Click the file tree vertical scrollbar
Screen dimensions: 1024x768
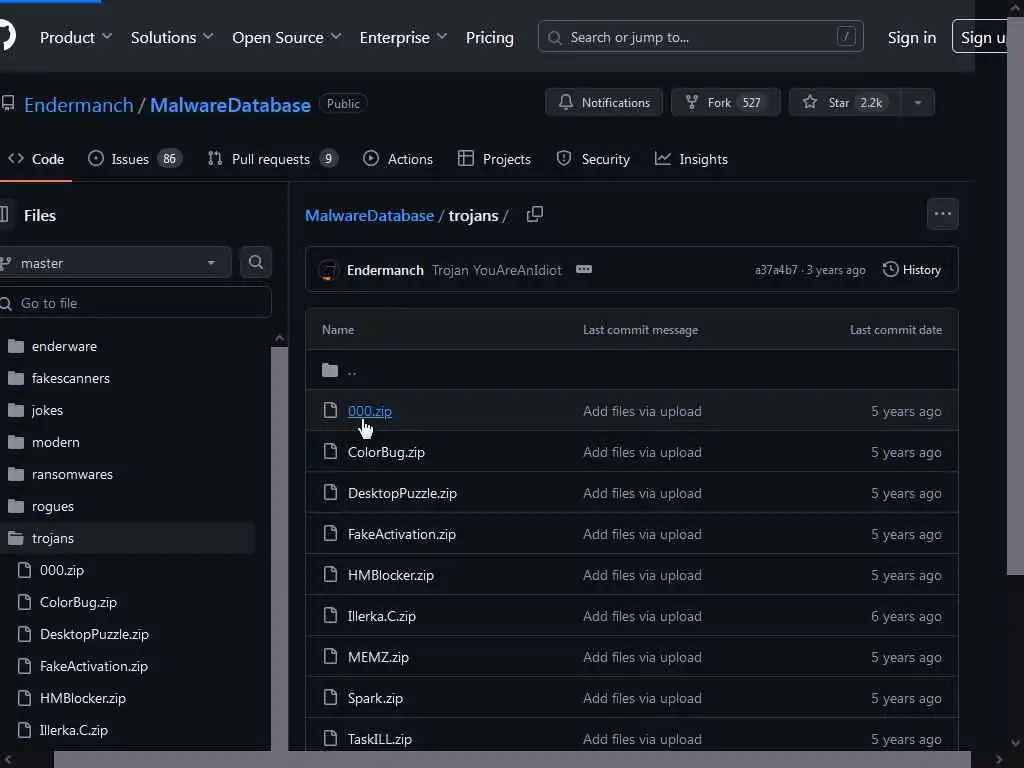point(280,549)
